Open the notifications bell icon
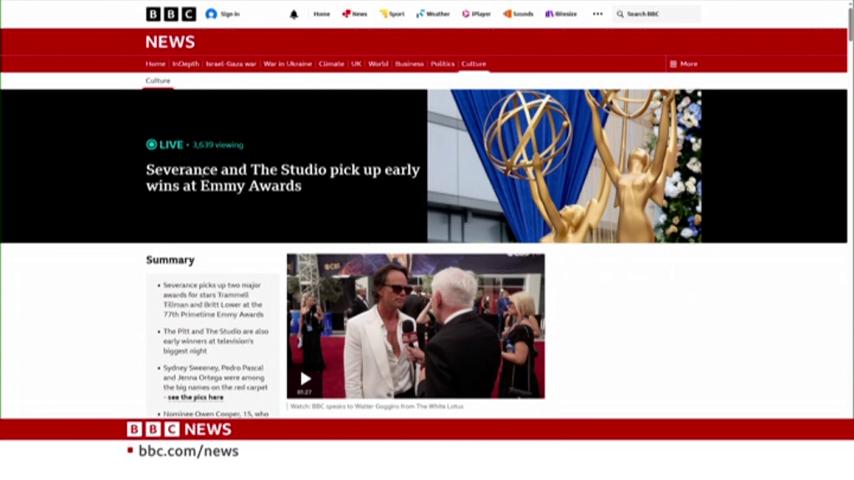Screen dimensions: 854x480 (x=294, y=14)
